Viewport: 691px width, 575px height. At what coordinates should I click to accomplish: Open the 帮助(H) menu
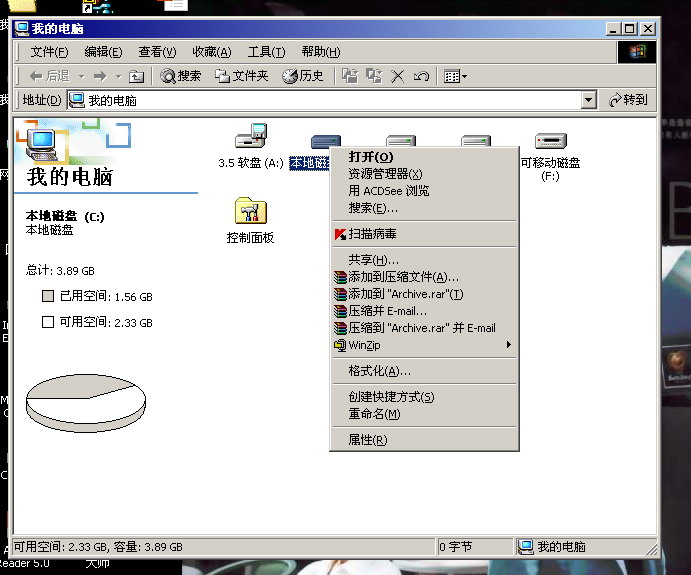click(320, 52)
